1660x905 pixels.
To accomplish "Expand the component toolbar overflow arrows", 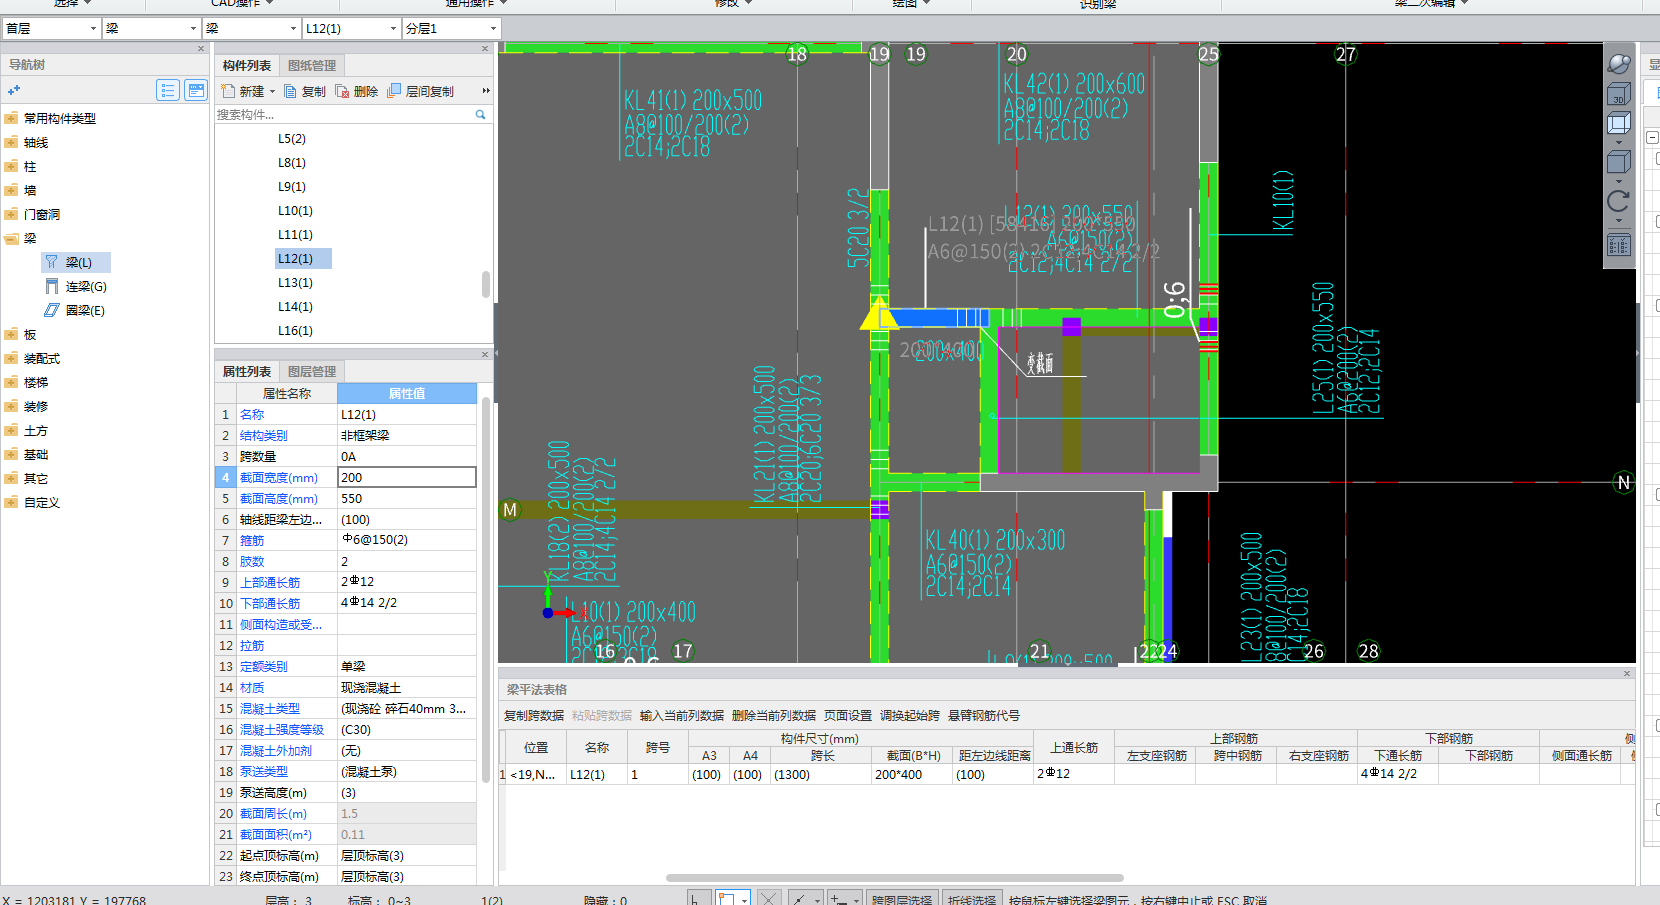I will pyautogui.click(x=486, y=91).
